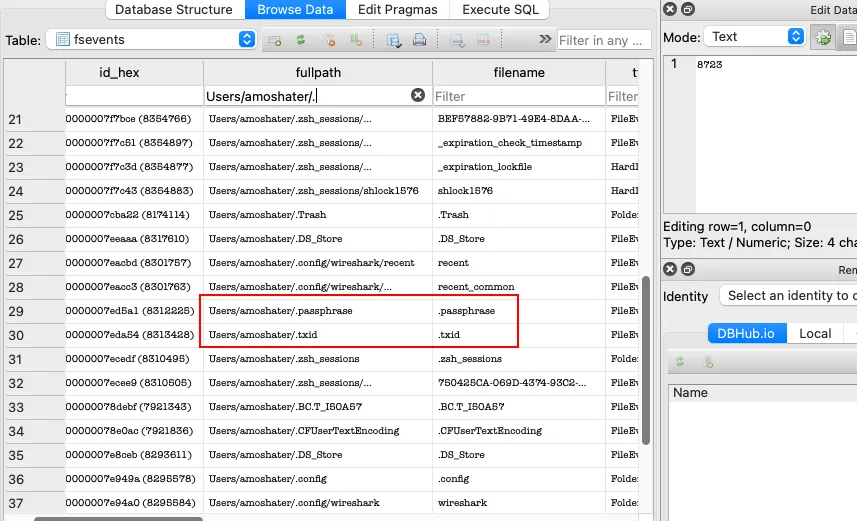The image size is (857, 521).
Task: Click the id_hex column filter field
Action: [134, 96]
